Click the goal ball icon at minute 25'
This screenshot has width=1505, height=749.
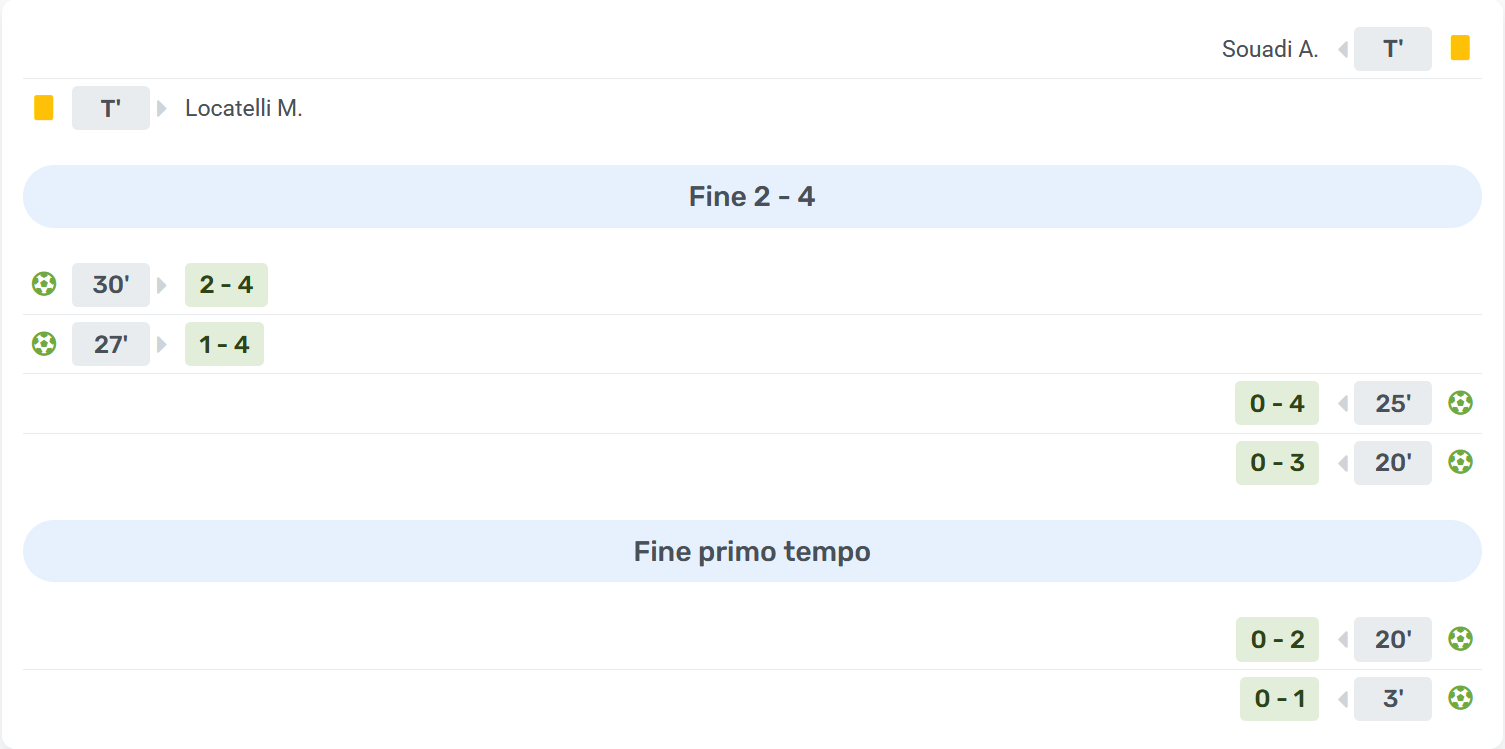pyautogui.click(x=1460, y=403)
